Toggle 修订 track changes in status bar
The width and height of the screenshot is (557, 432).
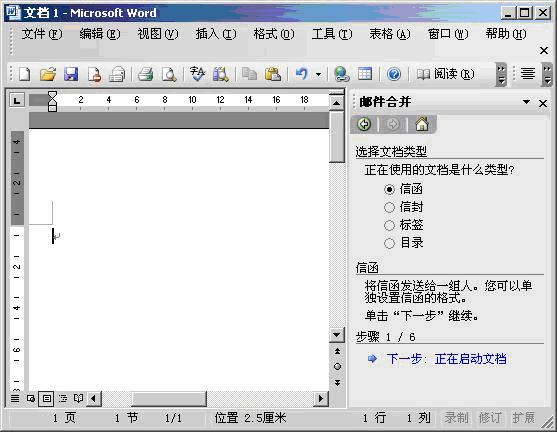(490, 418)
